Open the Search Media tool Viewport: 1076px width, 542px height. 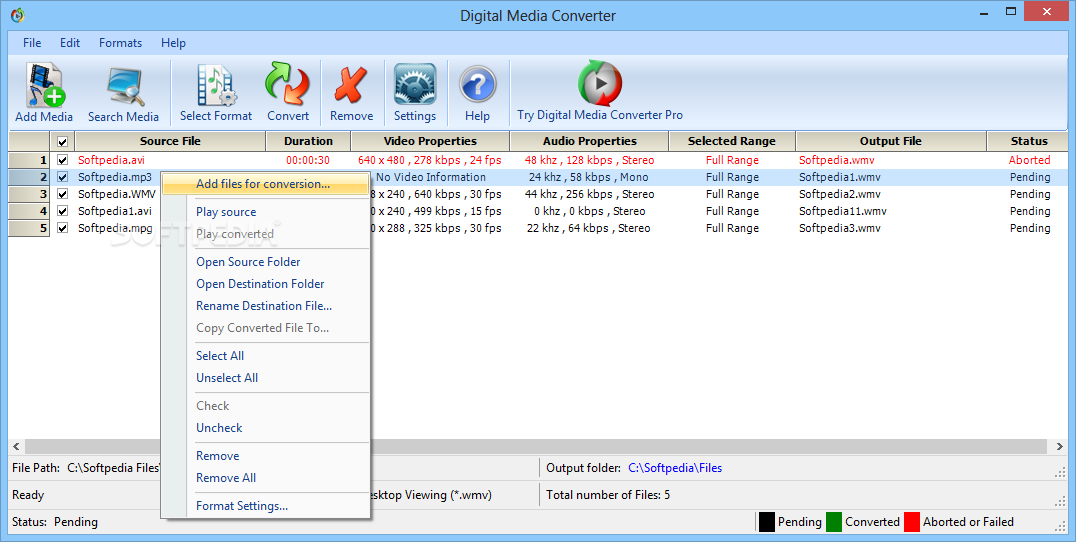point(124,93)
